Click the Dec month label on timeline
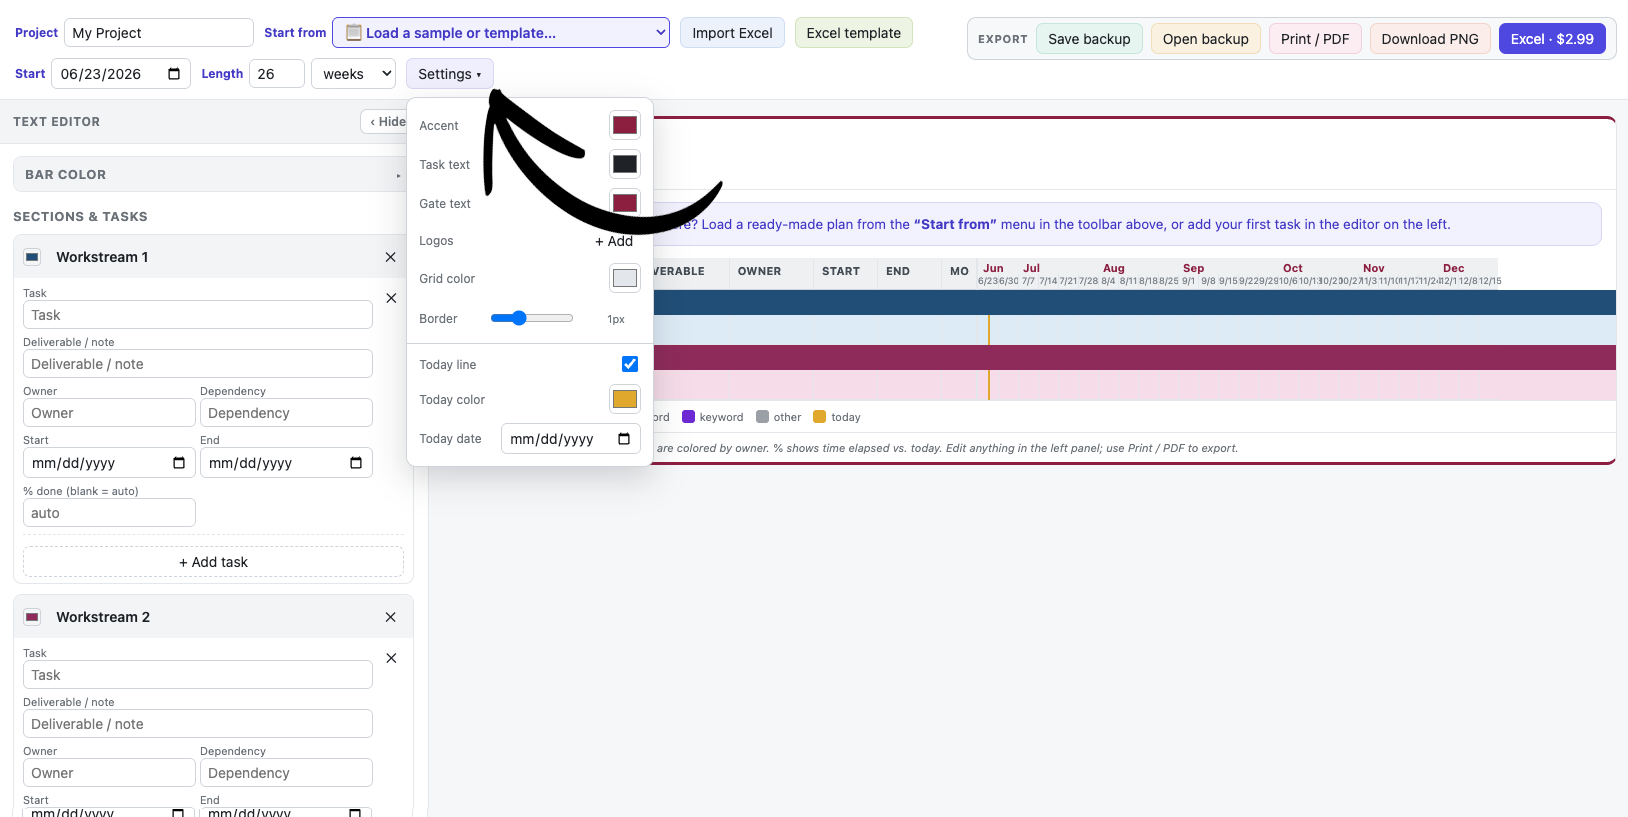This screenshot has width=1628, height=817. point(1454,268)
